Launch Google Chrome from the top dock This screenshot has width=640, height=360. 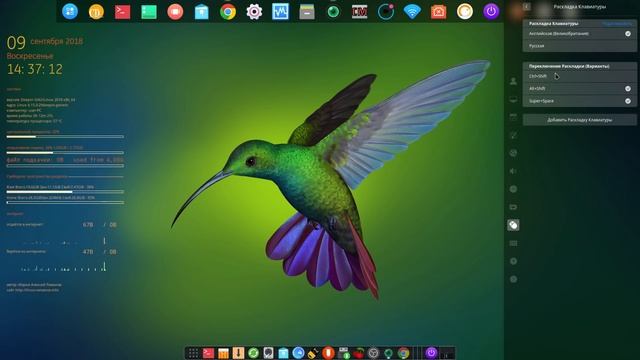coord(228,12)
